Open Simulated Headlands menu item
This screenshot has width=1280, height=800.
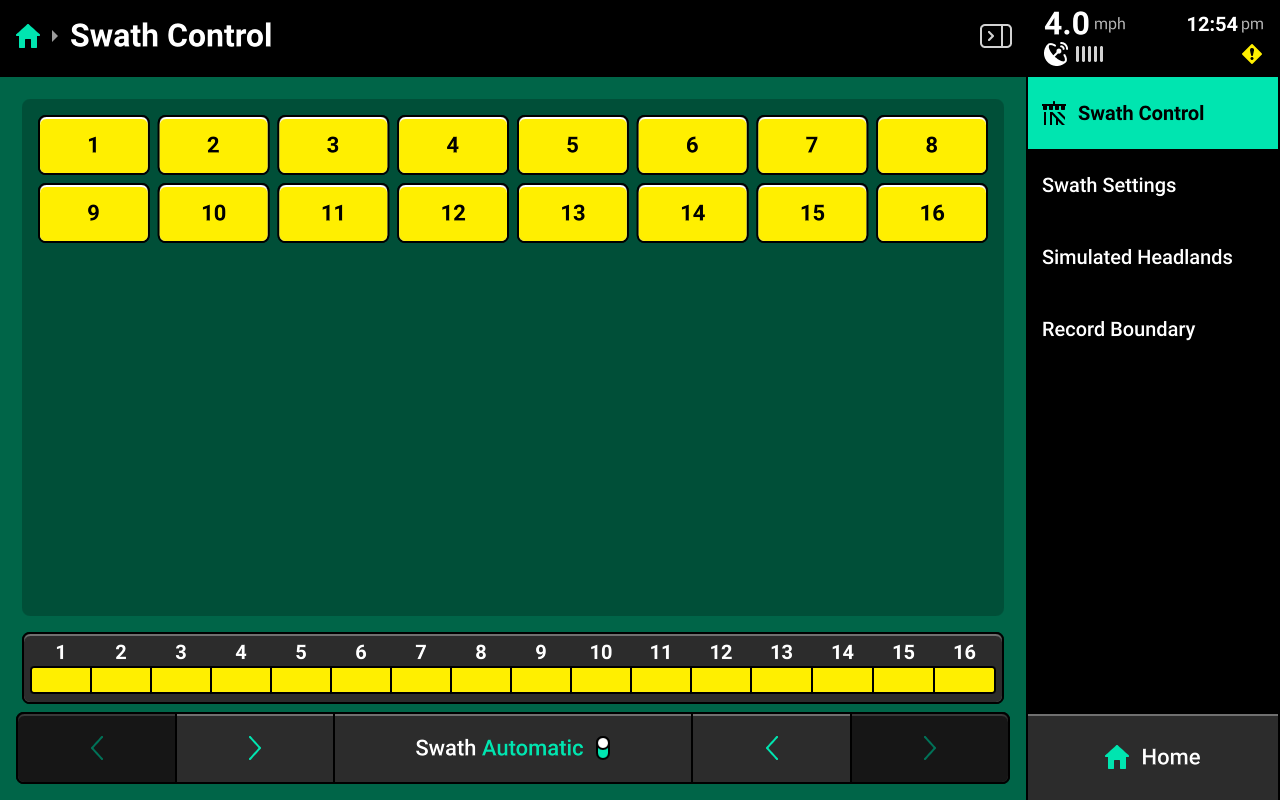(1137, 257)
